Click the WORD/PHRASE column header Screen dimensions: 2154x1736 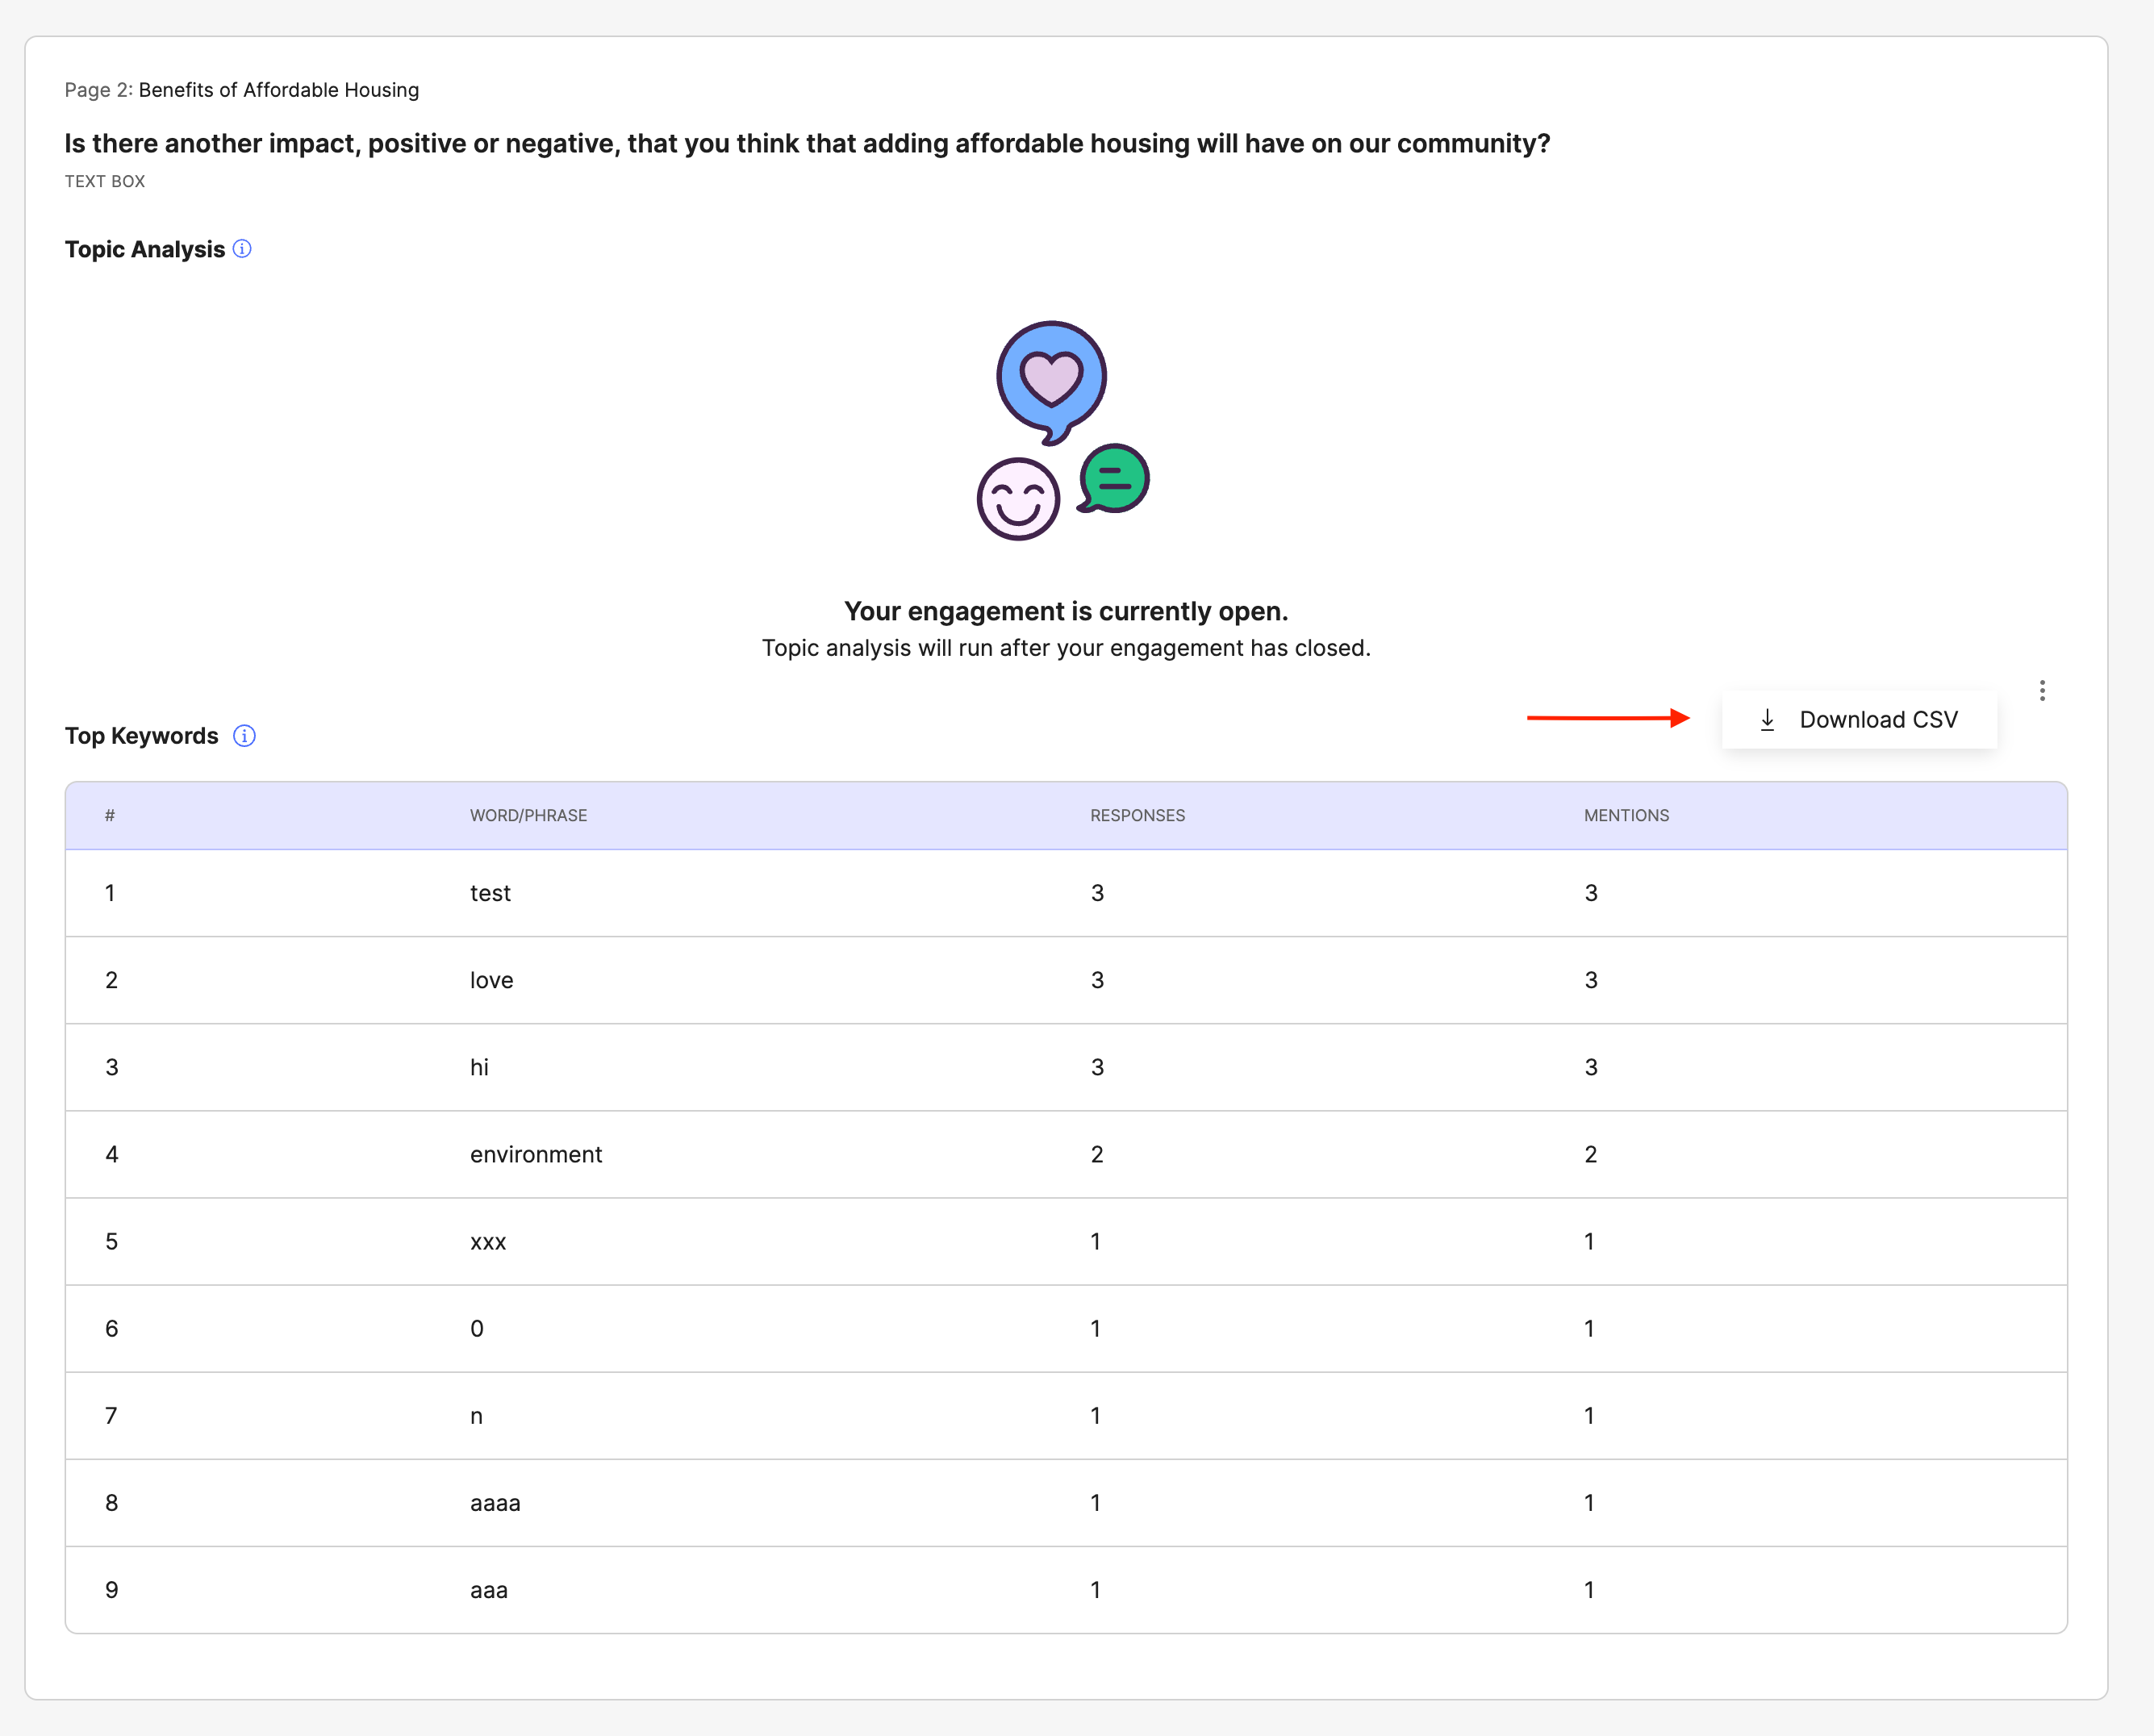(x=528, y=816)
